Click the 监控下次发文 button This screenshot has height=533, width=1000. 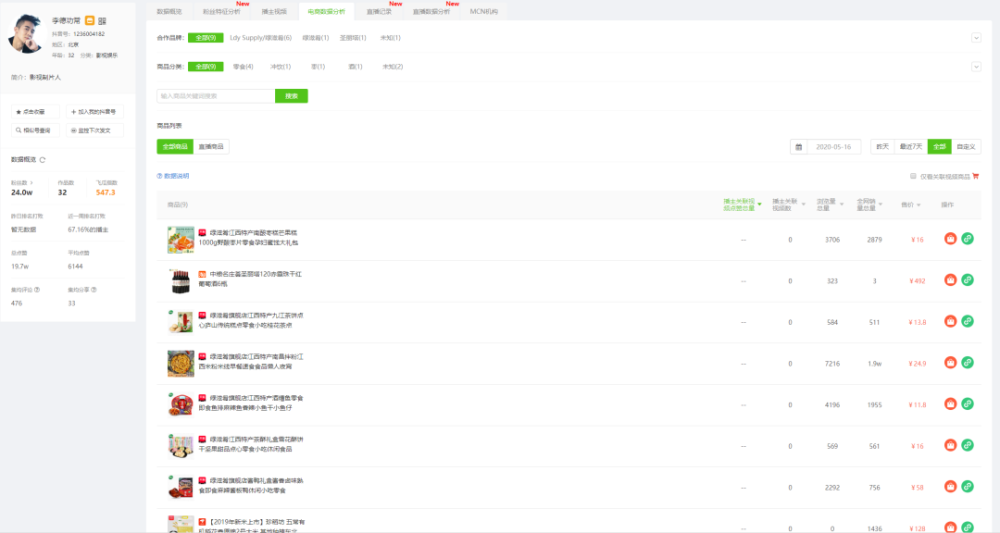point(94,130)
